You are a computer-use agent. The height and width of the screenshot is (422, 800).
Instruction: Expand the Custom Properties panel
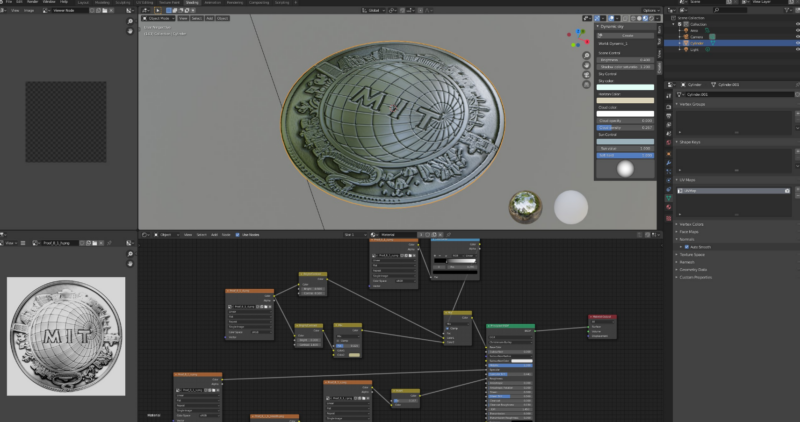(x=677, y=277)
